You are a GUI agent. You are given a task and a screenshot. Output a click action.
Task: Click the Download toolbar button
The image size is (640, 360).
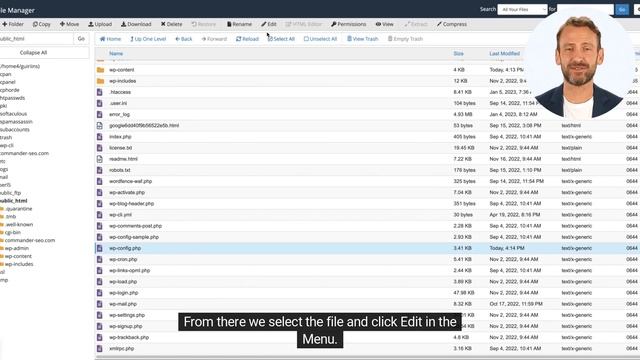136,24
